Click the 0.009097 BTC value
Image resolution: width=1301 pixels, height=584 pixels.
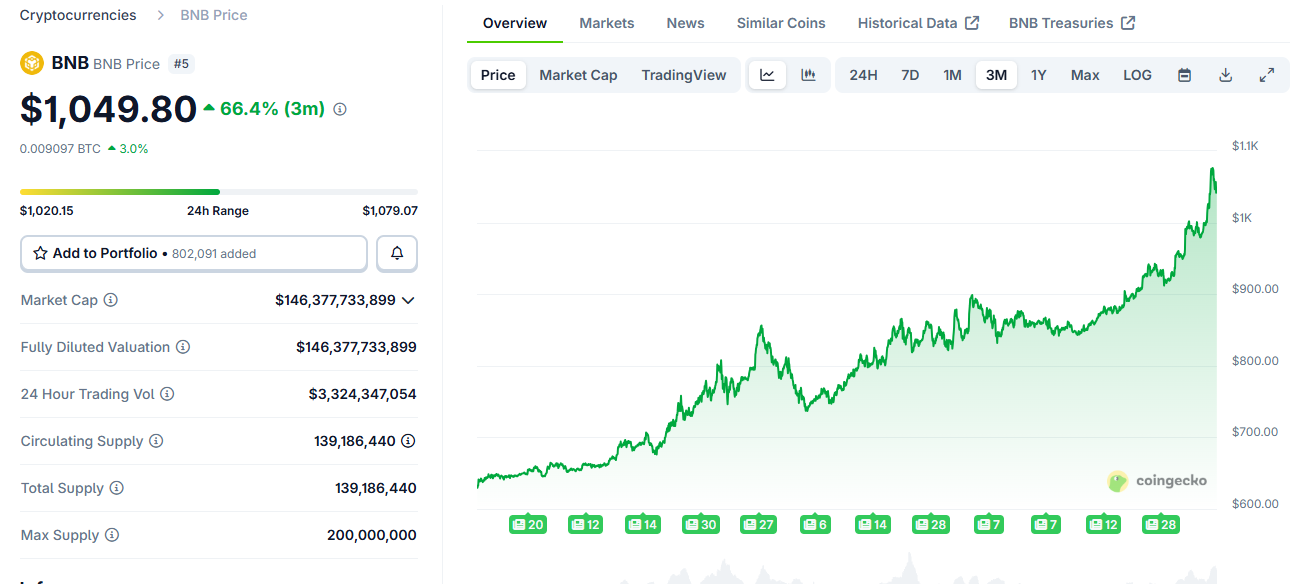(60, 149)
